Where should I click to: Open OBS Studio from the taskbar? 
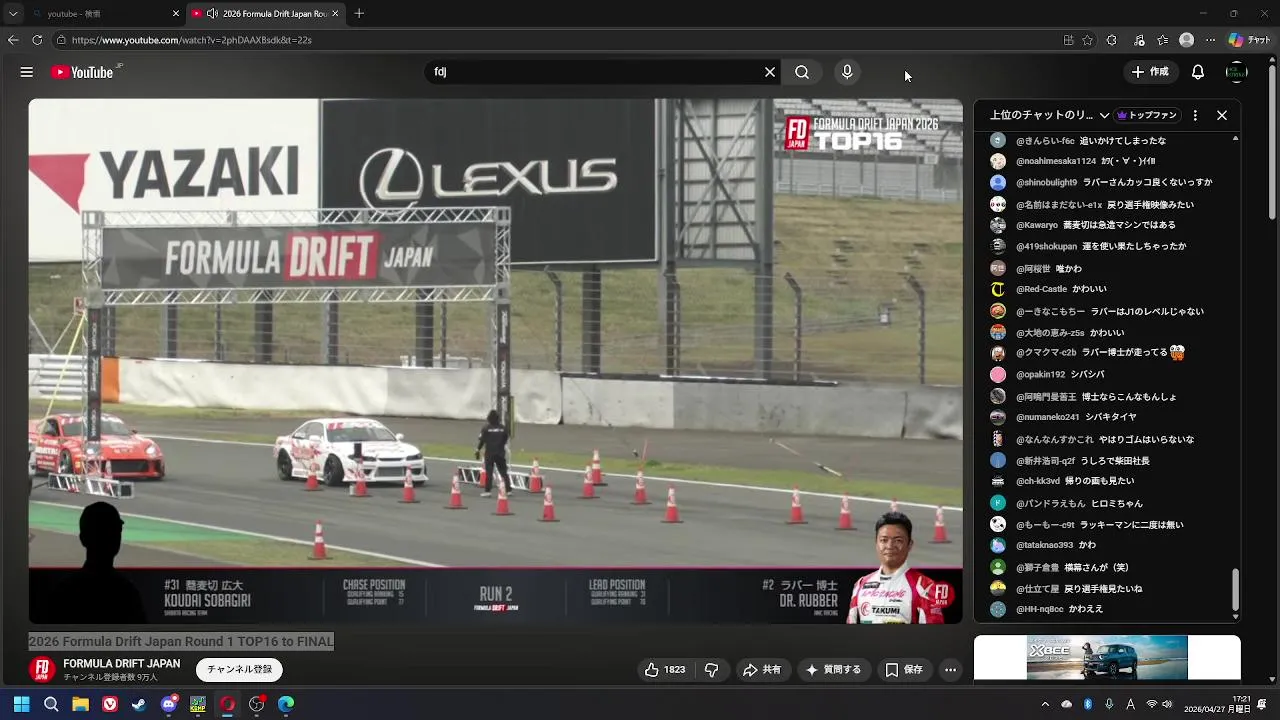(x=256, y=704)
